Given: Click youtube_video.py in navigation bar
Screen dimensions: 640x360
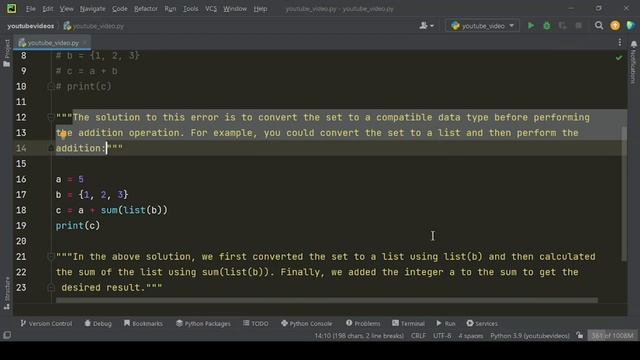Looking at the screenshot, I should click(x=94, y=26).
